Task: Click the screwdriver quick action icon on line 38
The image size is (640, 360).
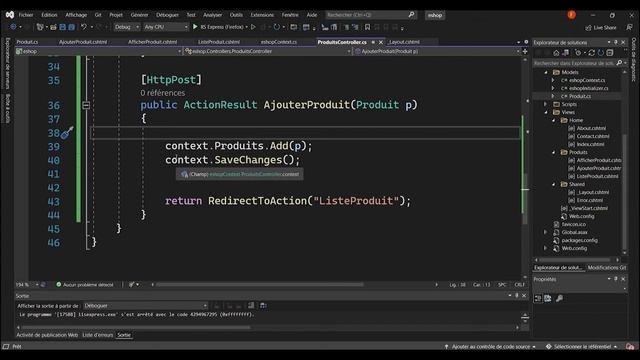Action: (x=67, y=132)
